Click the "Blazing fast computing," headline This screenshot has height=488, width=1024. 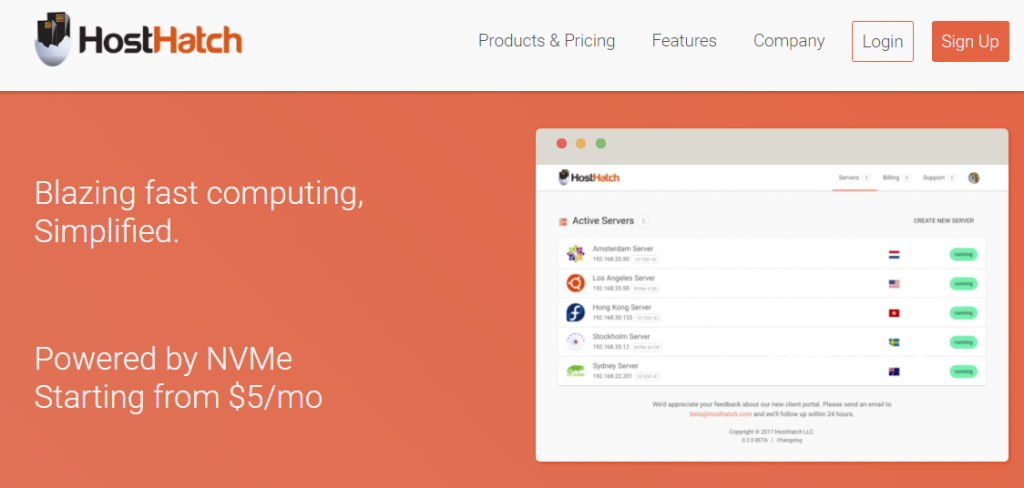pyautogui.click(x=199, y=193)
